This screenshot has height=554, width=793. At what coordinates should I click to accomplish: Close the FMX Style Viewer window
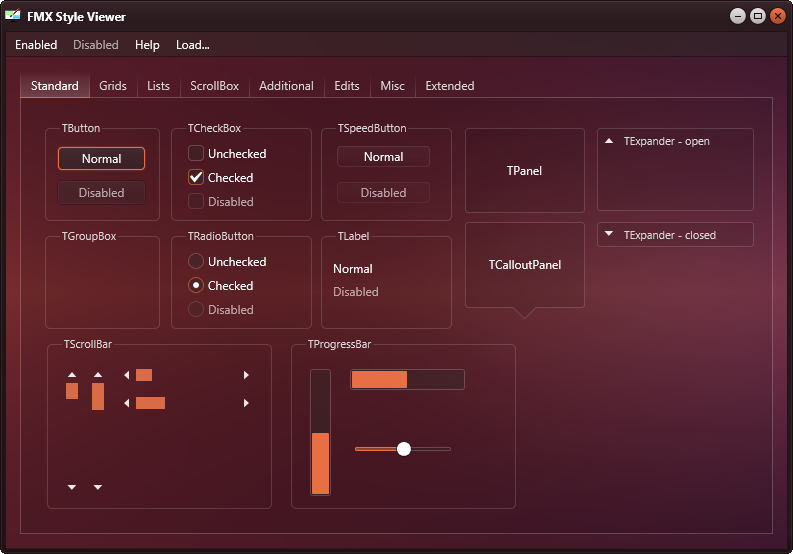[777, 16]
